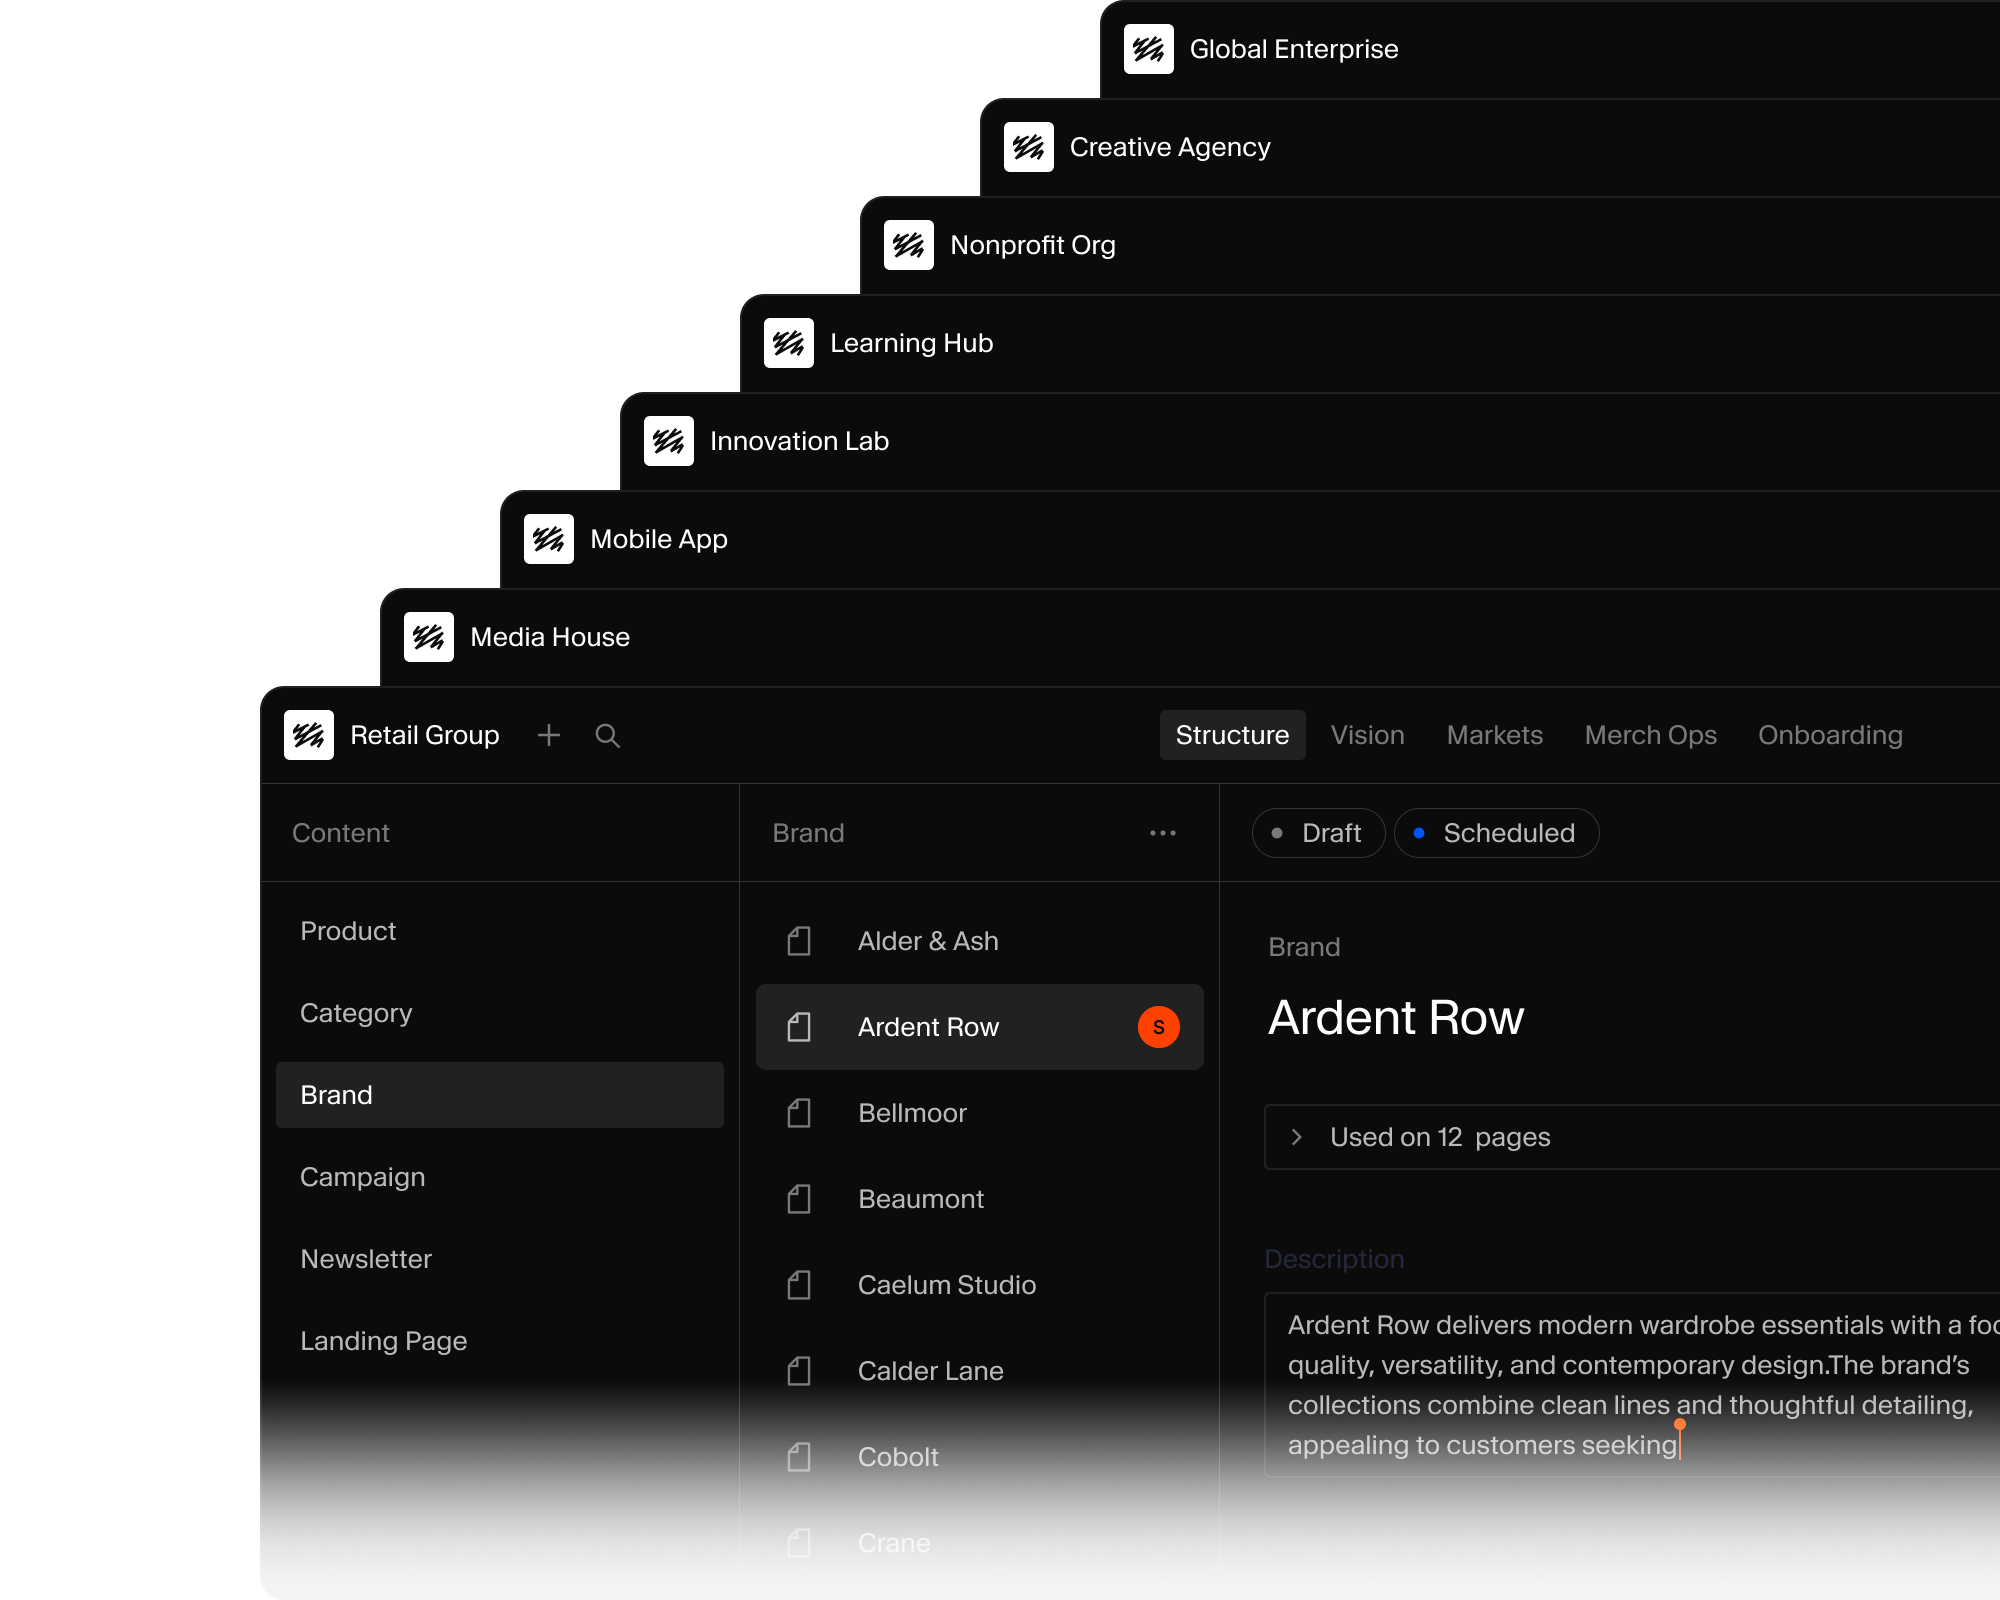This screenshot has height=1600, width=2000.
Task: Click the document icon next to Cobolt
Action: pyautogui.click(x=799, y=1457)
